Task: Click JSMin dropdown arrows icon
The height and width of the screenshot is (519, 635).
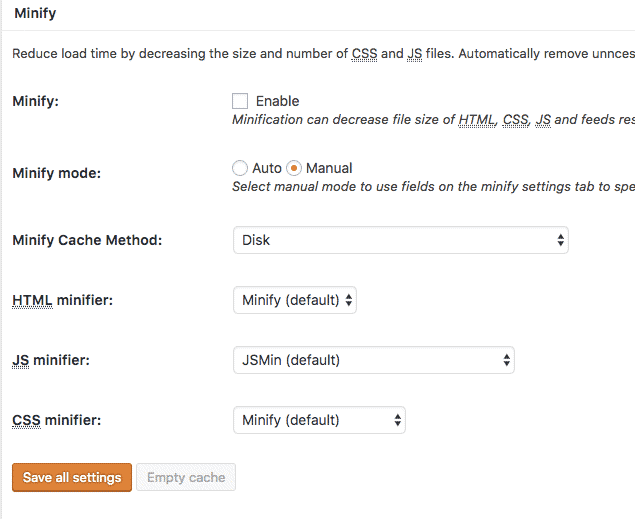Action: (507, 360)
